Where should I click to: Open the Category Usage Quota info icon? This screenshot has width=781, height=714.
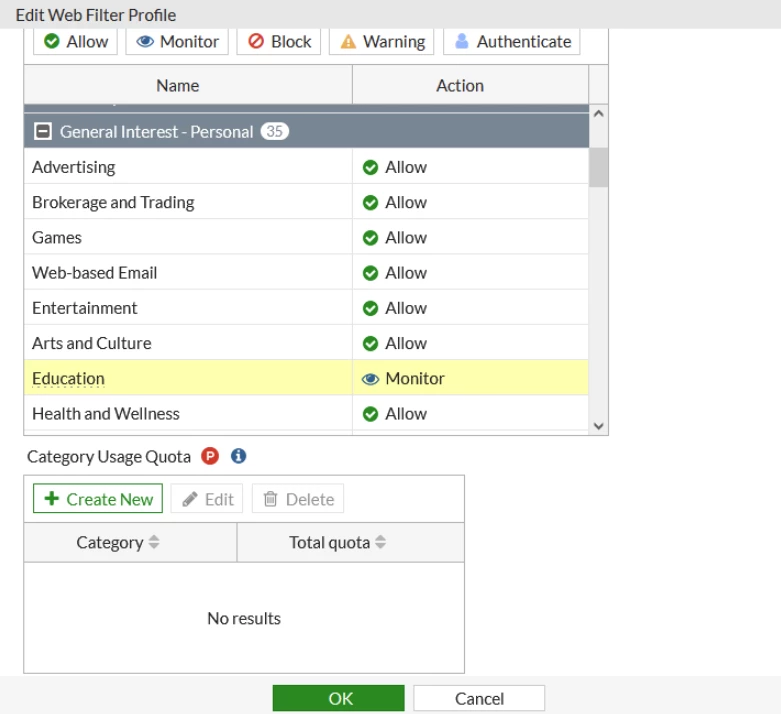pos(239,456)
